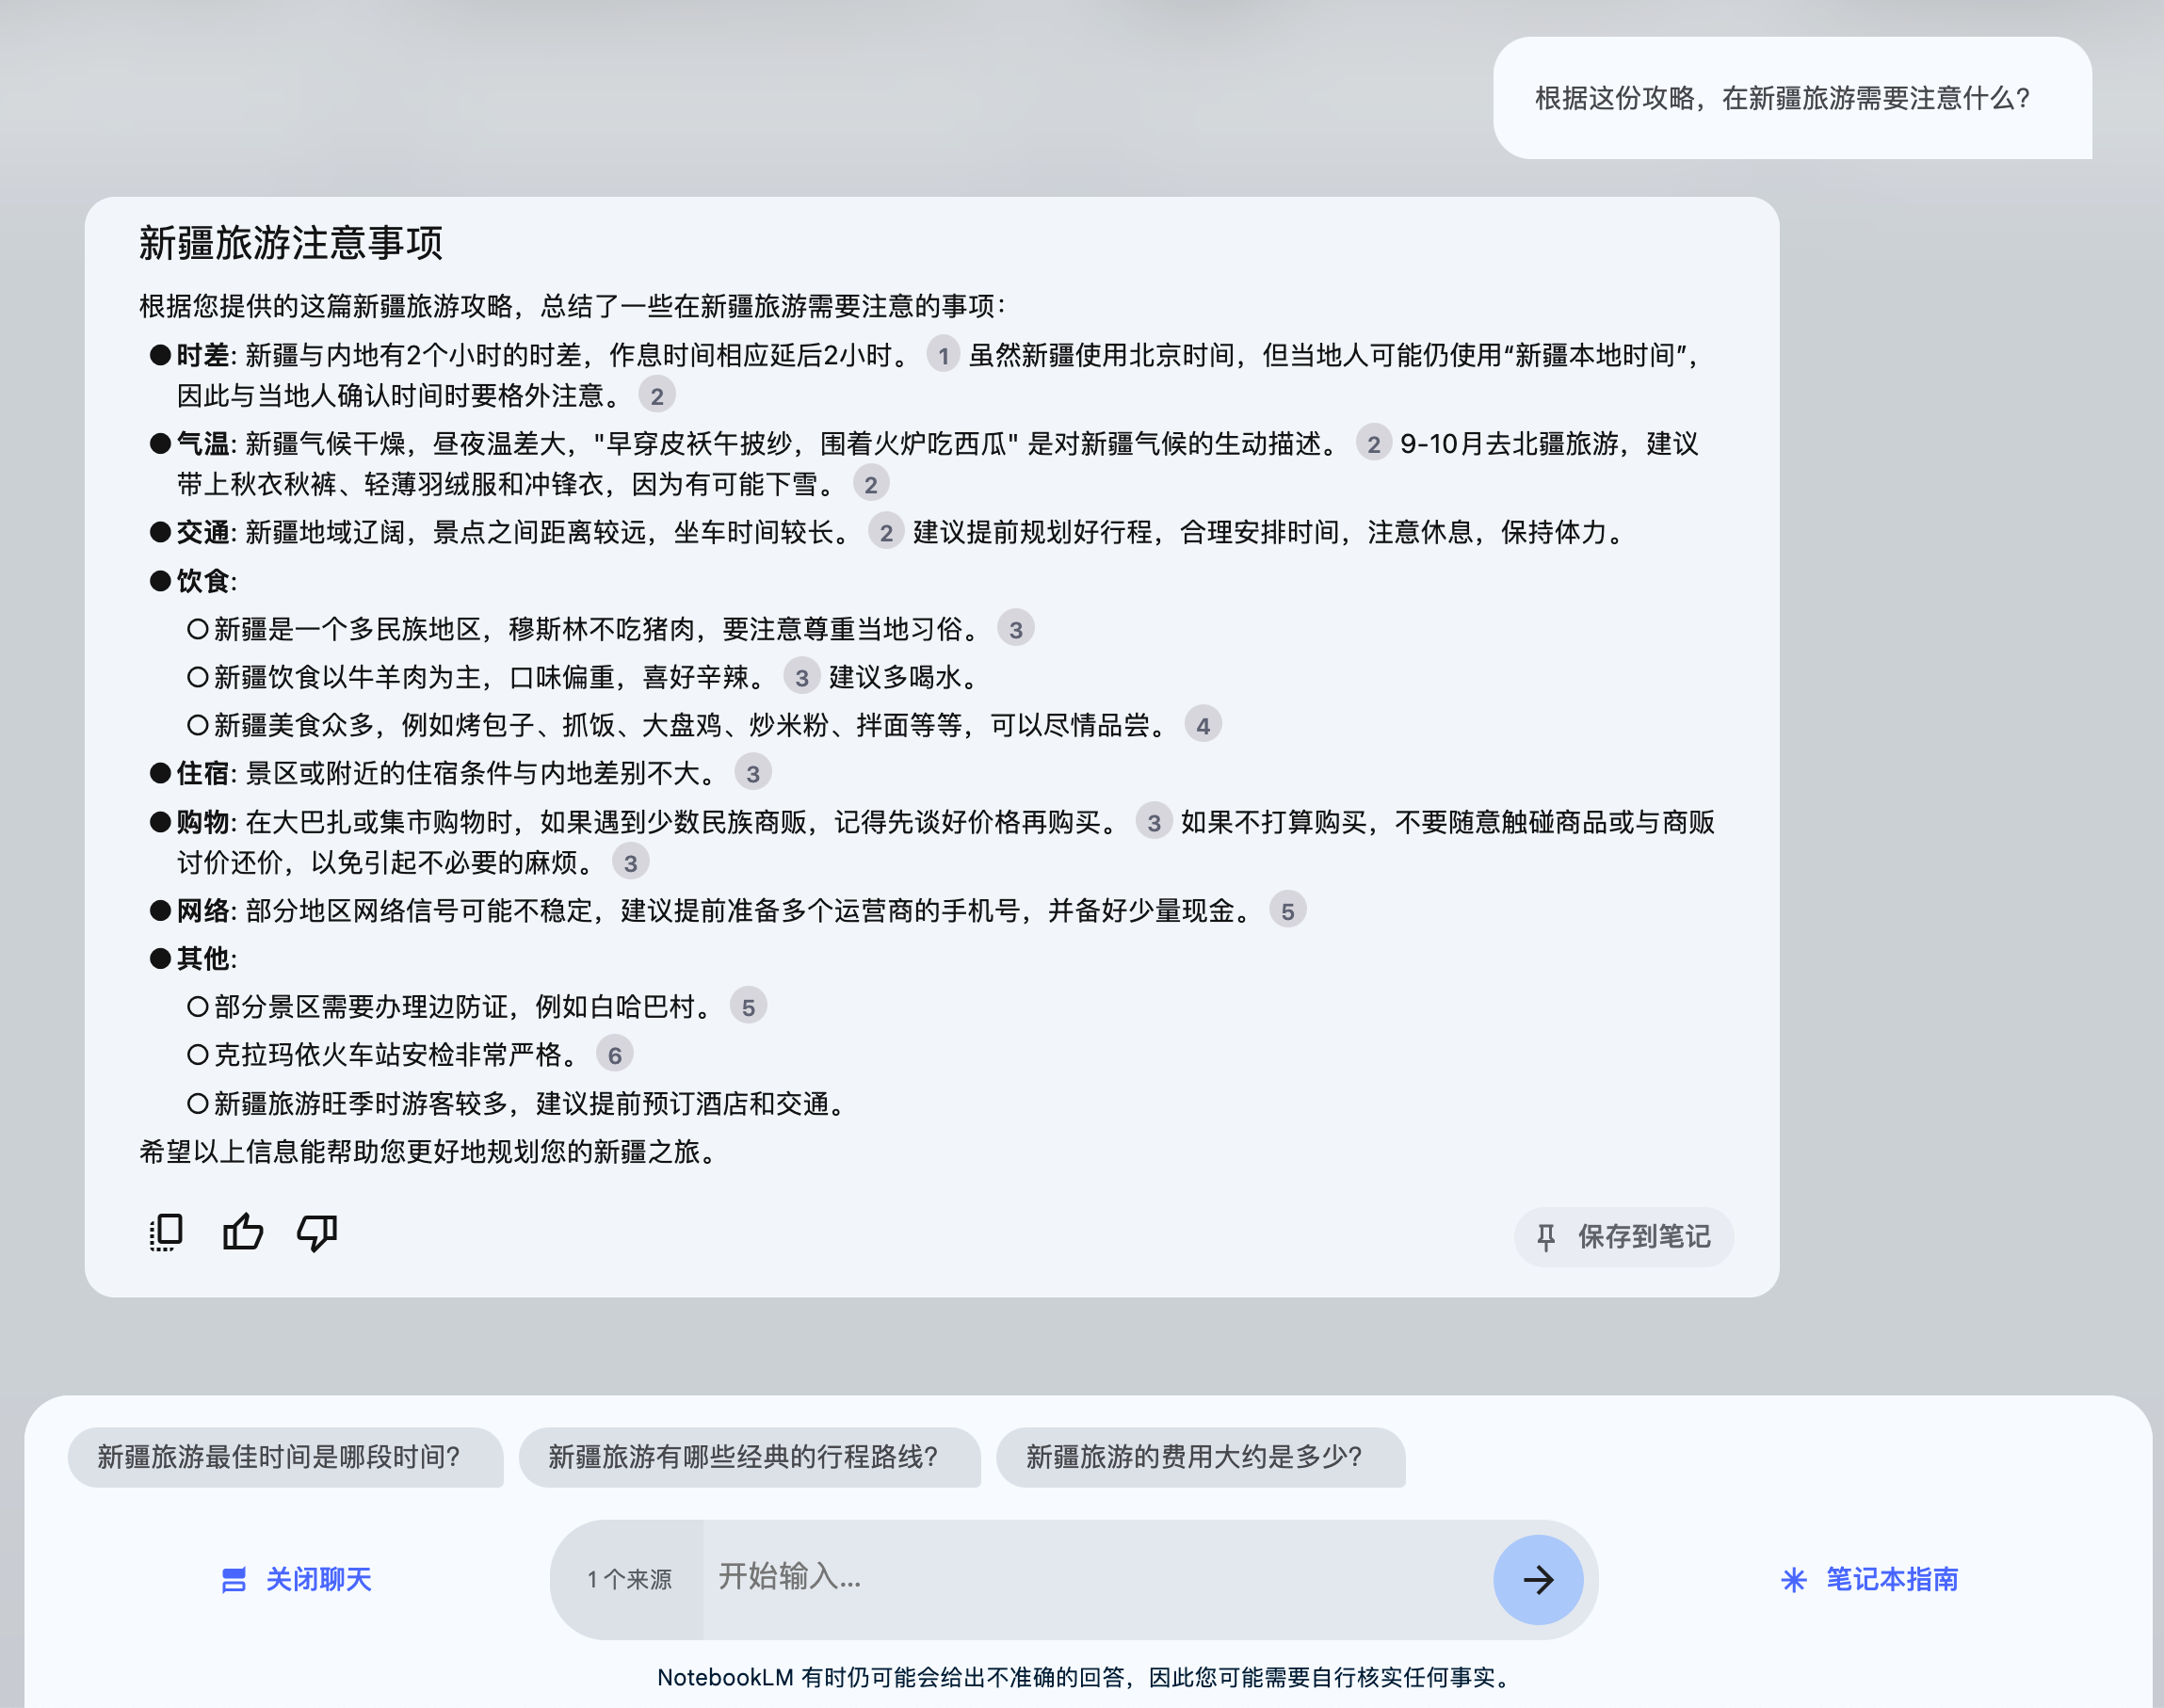Click the bold 气温 label
Viewport: 2164px width, 1708px height.
pos(203,444)
